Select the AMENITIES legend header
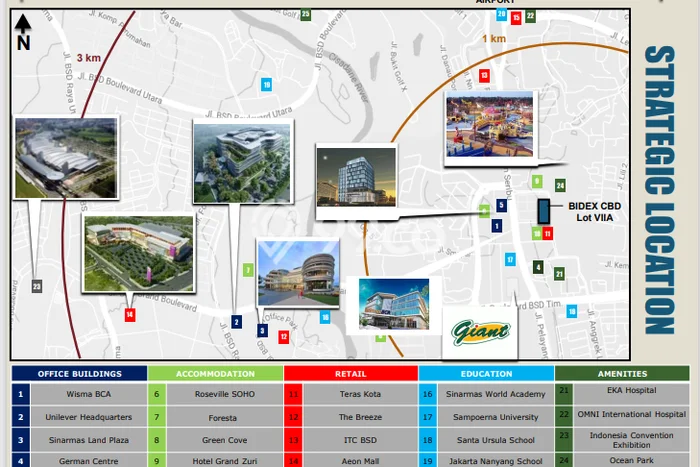Screen dimensions: 700x467 pos(622,374)
